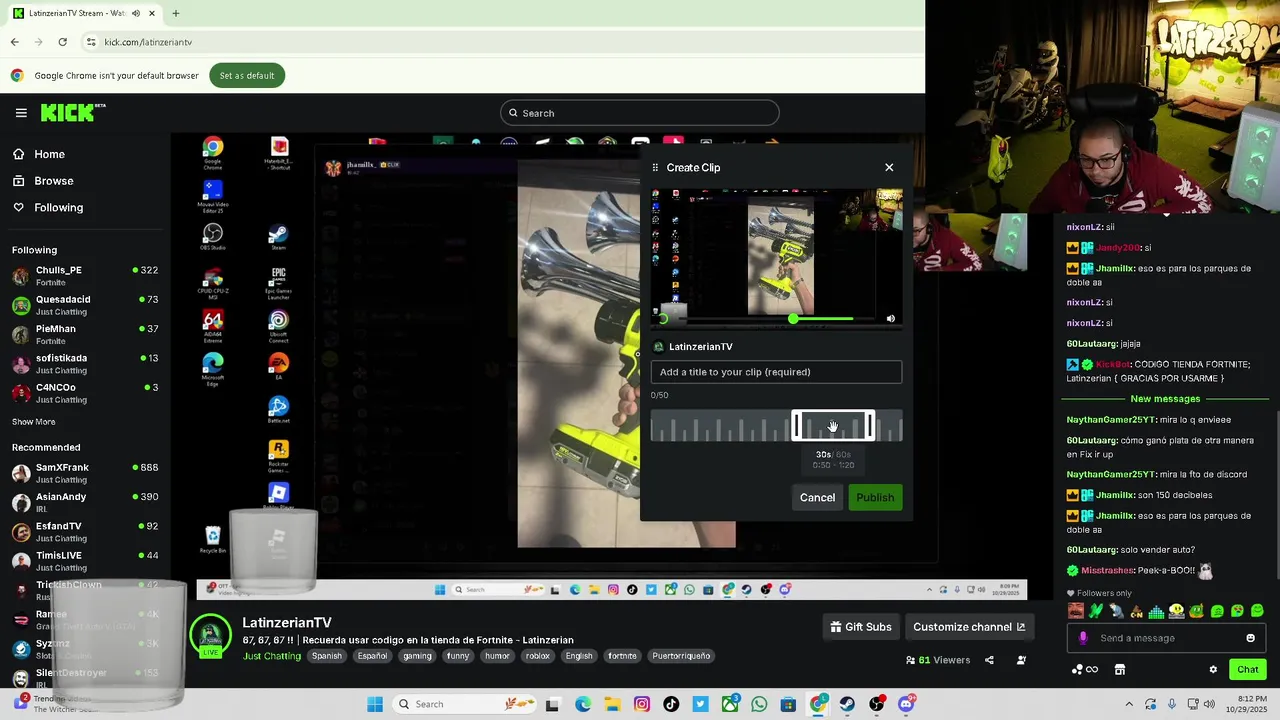
Task: Click the Just Chatting category link
Action: [x=272, y=656]
